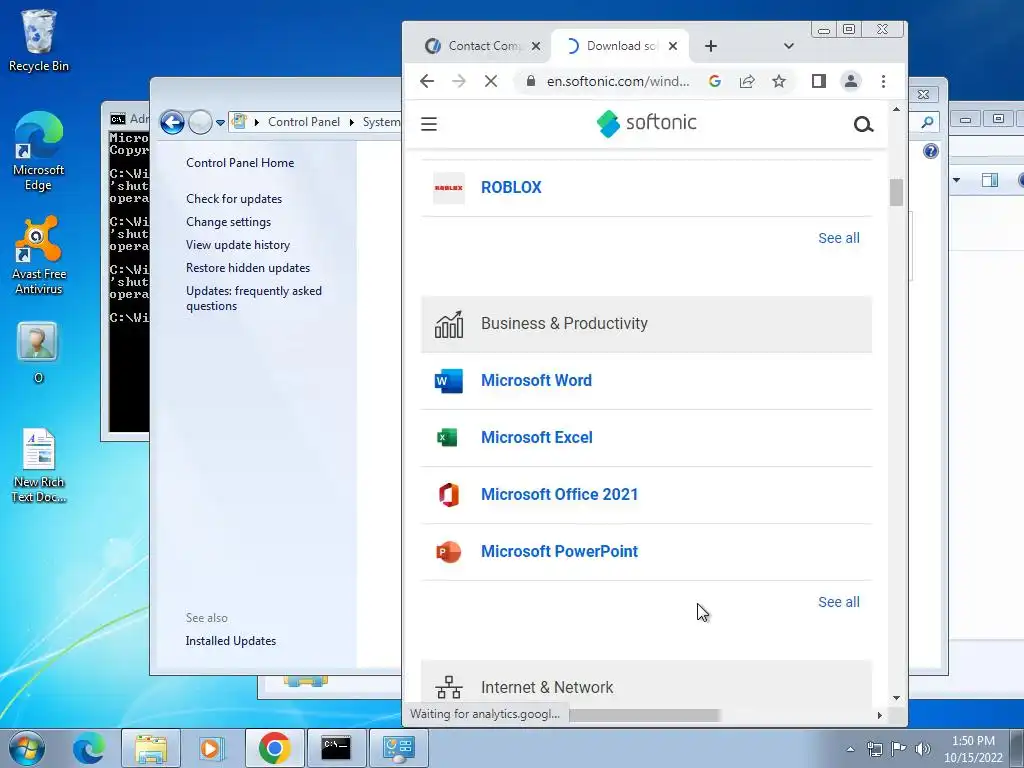Click the ROBLOX app icon
1024x768 pixels.
pos(449,187)
